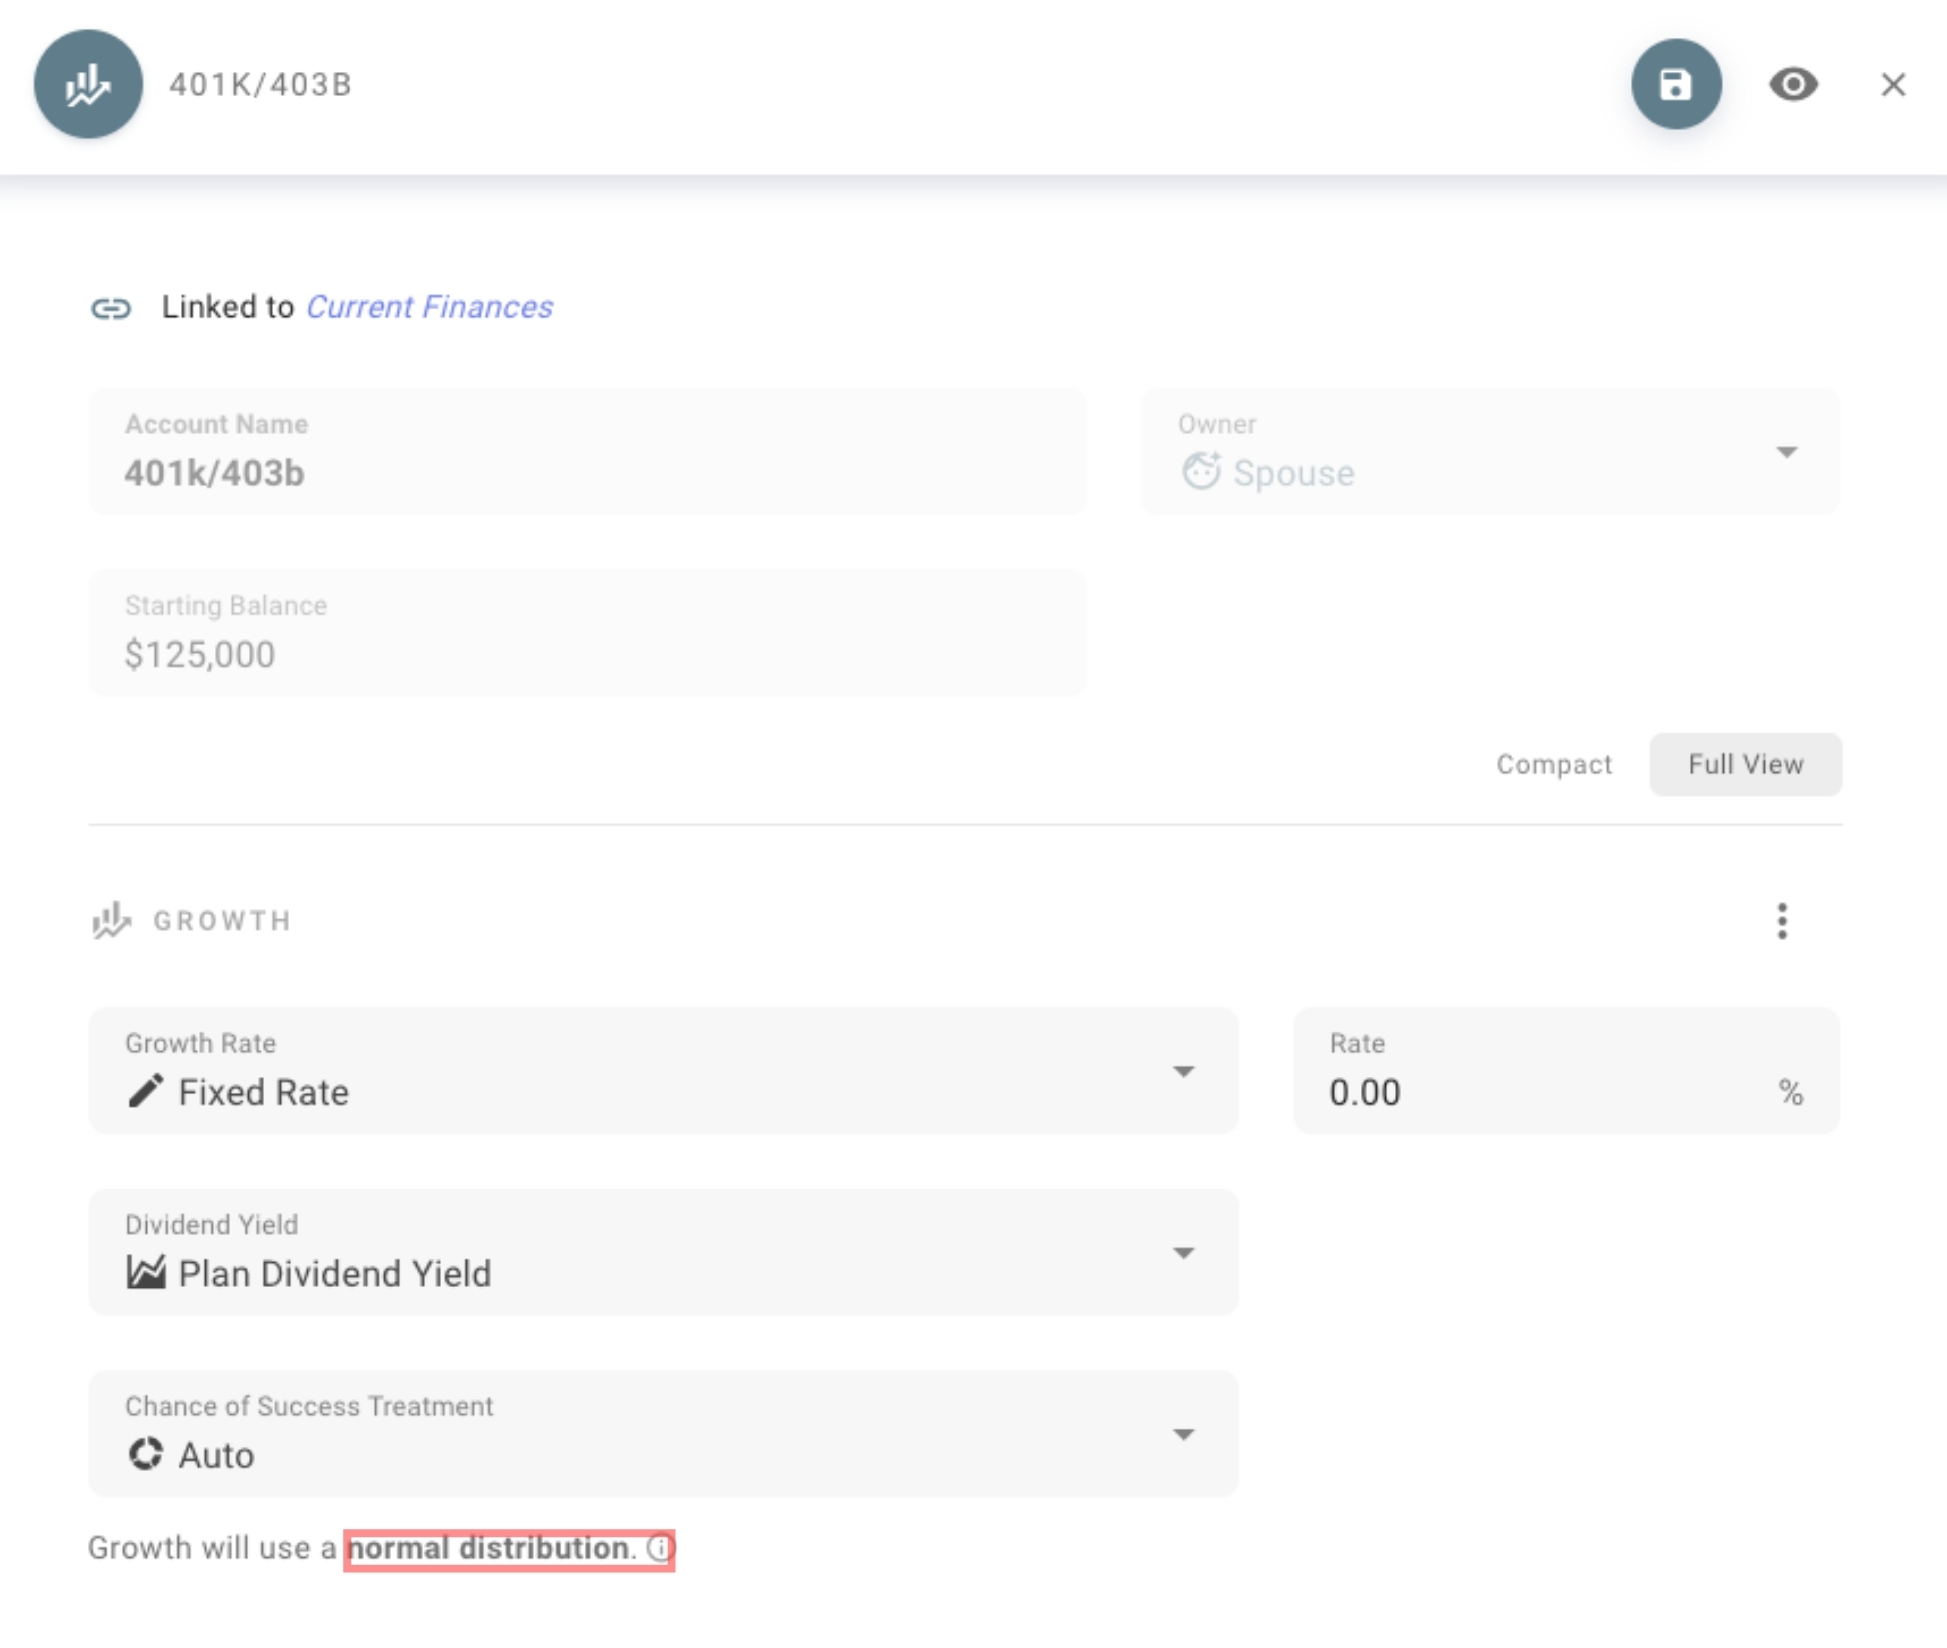Toggle the eye visibility icon
The width and height of the screenshot is (1947, 1648).
click(x=1793, y=84)
